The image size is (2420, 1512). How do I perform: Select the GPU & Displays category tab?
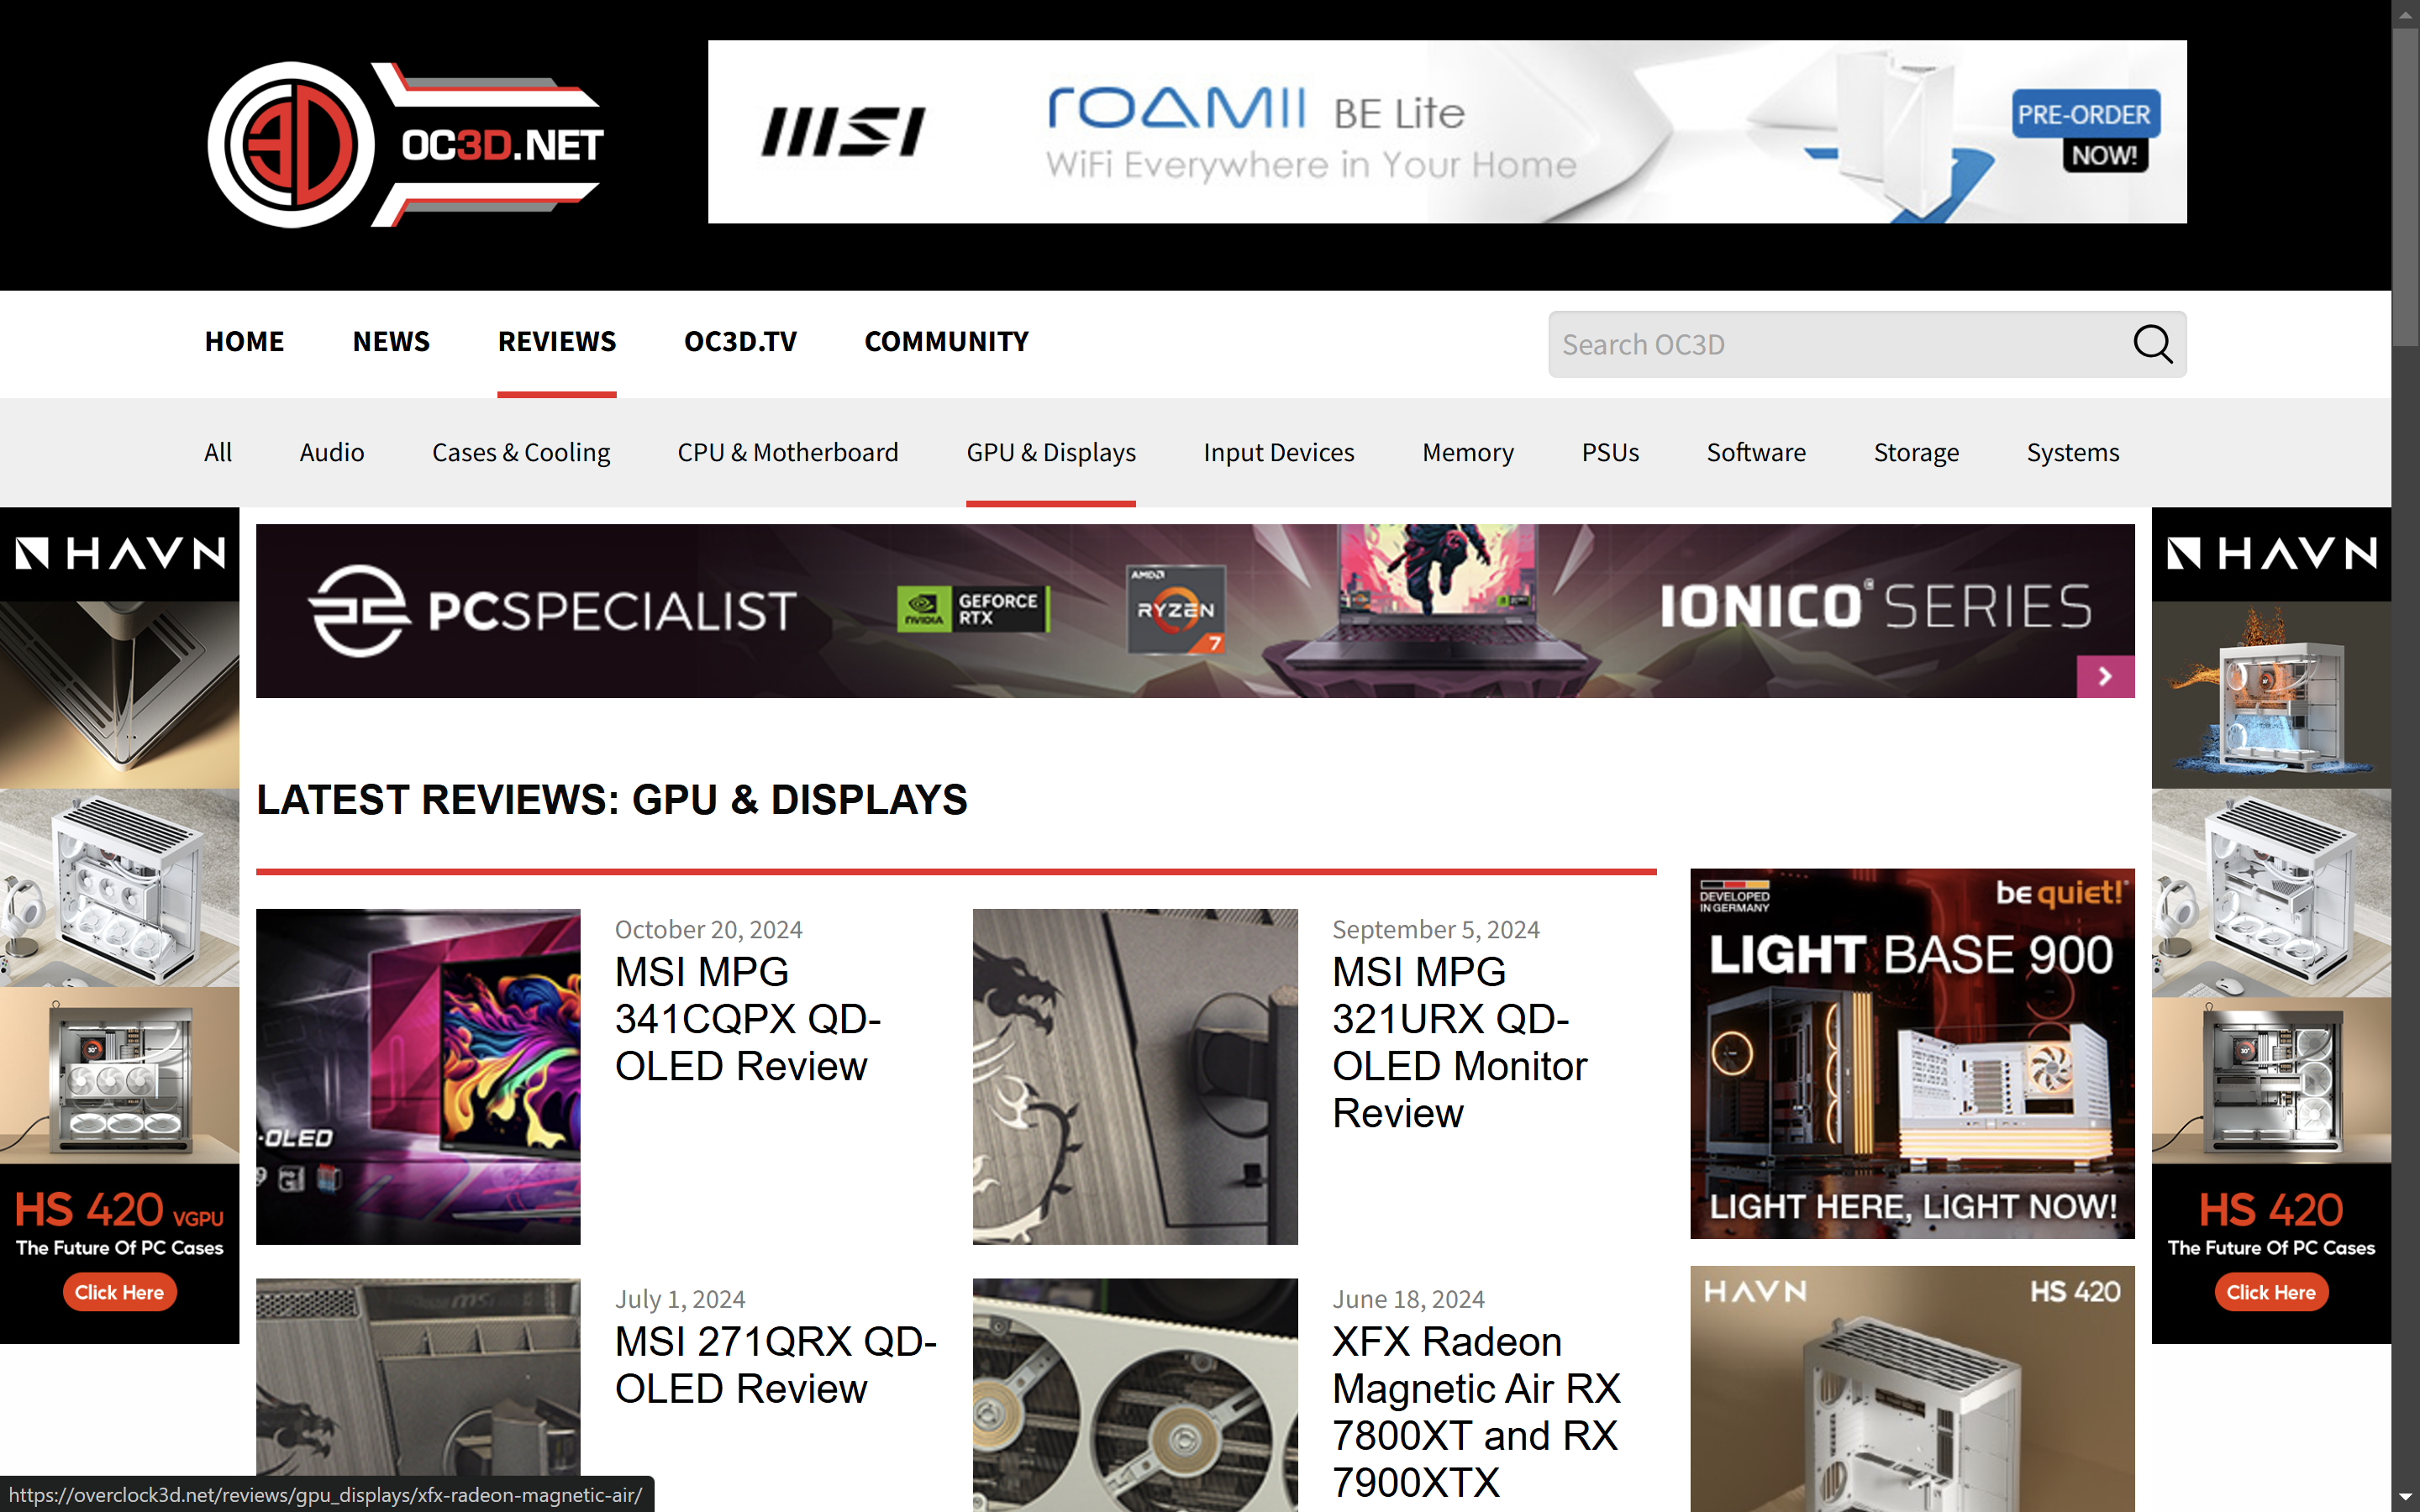tap(1051, 452)
